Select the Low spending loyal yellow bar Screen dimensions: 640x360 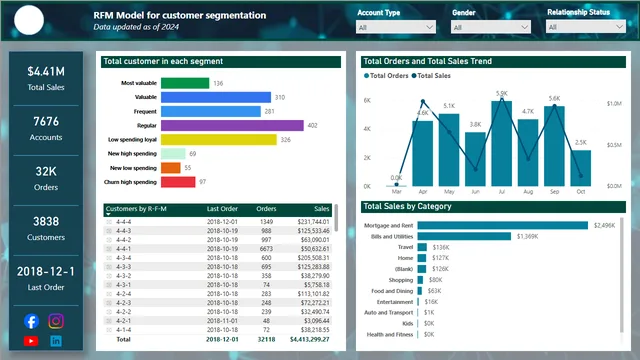pos(219,140)
